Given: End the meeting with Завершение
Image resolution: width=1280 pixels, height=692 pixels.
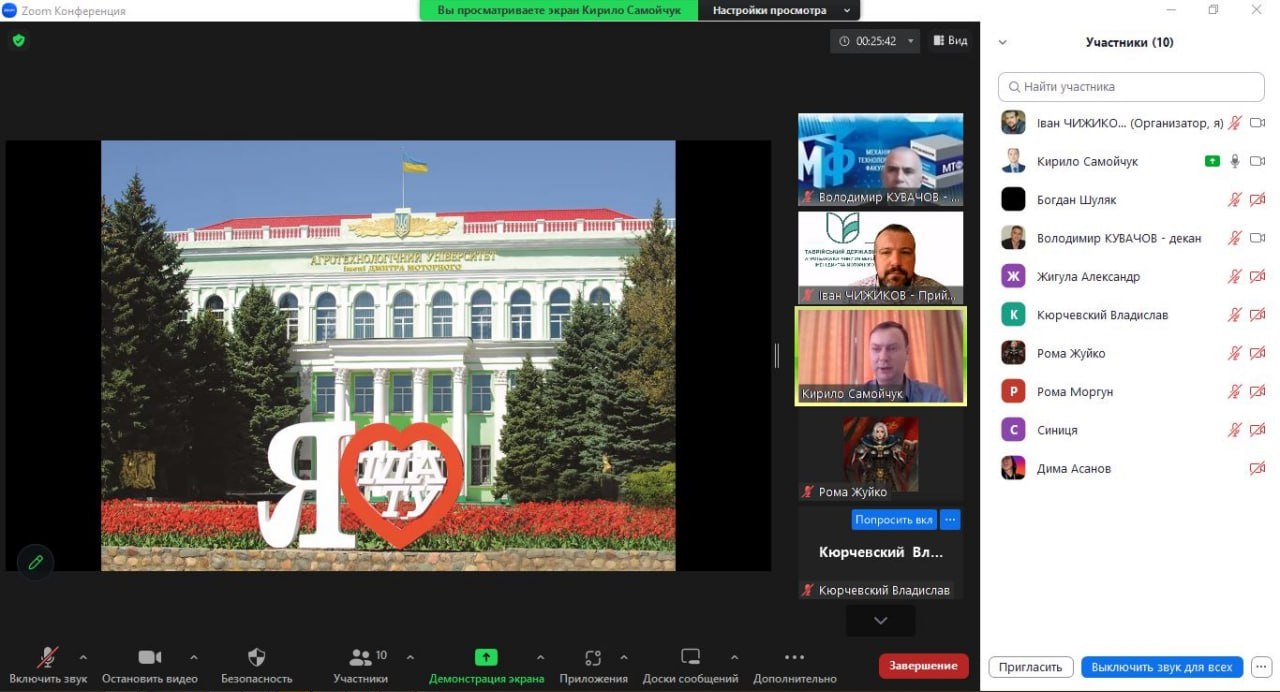Looking at the screenshot, I should pyautogui.click(x=923, y=666).
